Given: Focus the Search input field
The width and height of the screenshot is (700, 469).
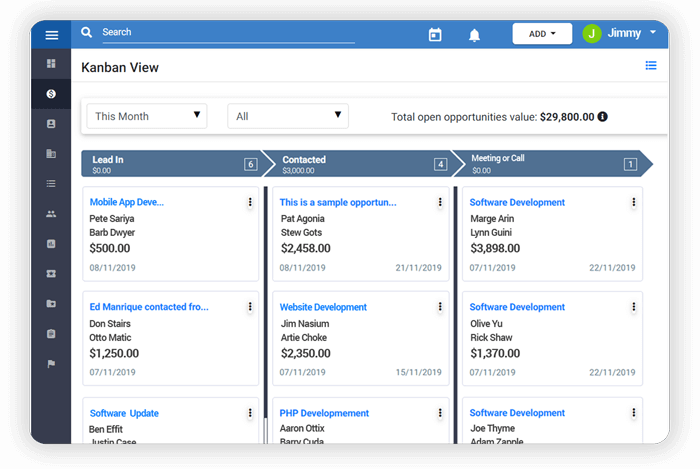Looking at the screenshot, I should [229, 33].
